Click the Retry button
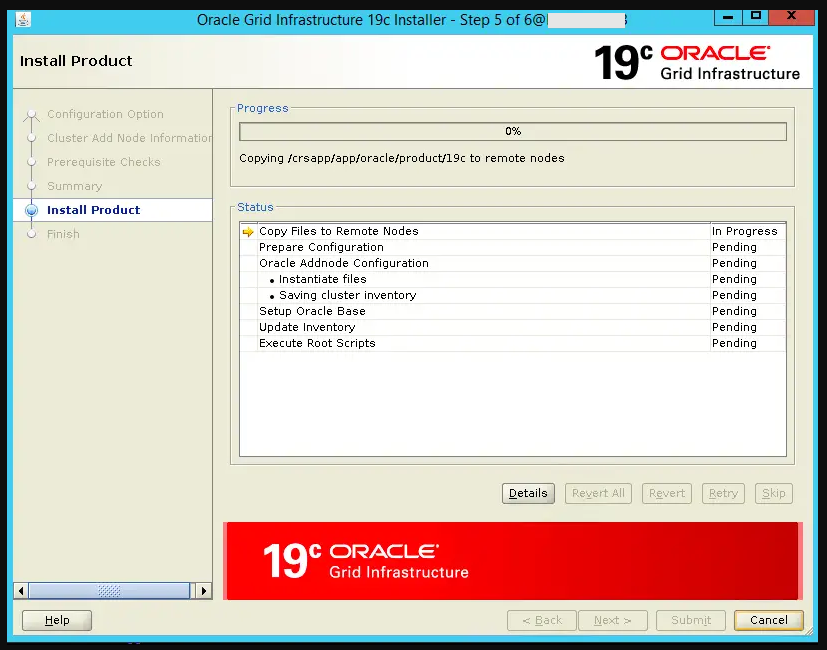This screenshot has width=827, height=650. (723, 493)
